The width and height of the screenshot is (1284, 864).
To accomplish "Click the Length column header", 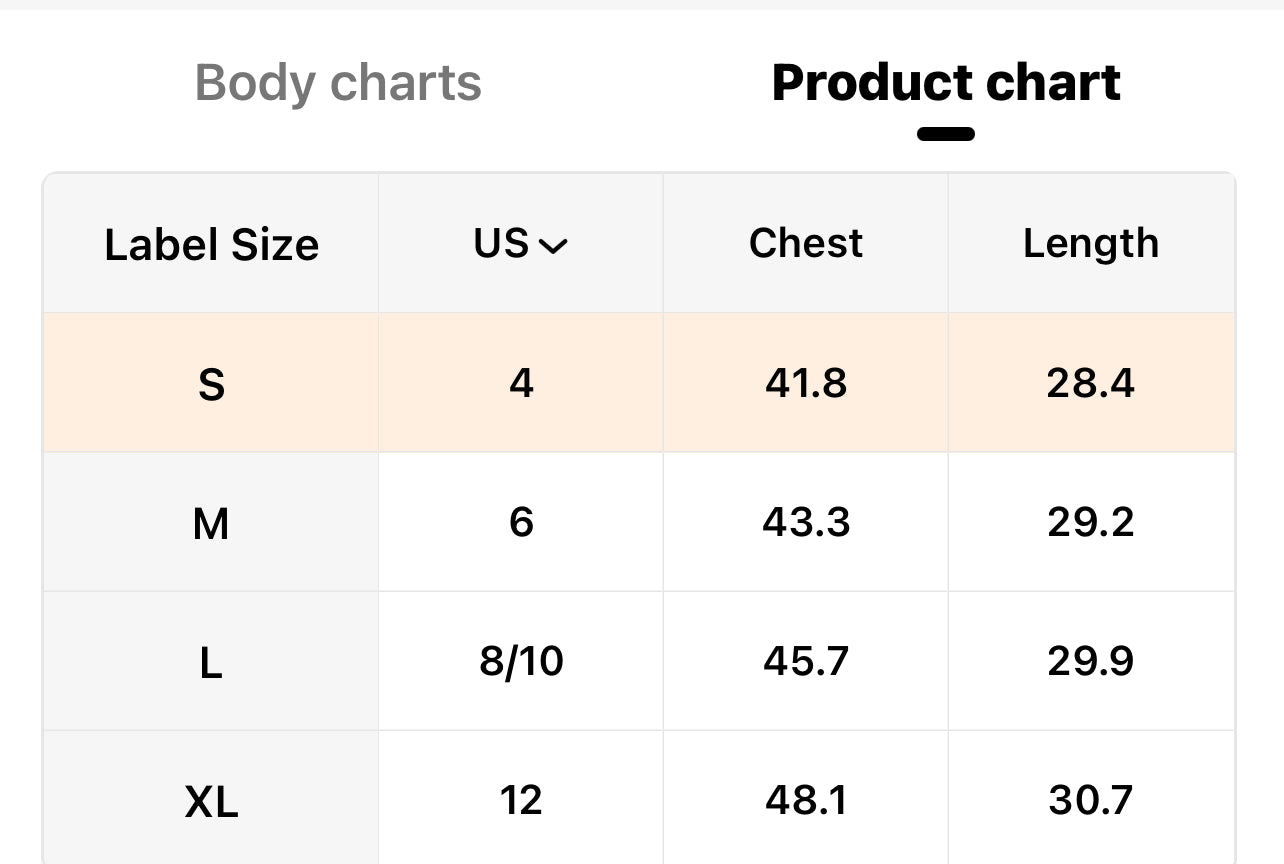I will 1090,244.
